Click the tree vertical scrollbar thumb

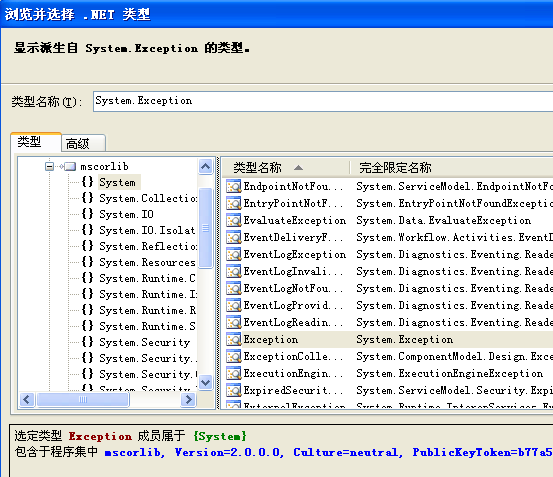(206, 228)
